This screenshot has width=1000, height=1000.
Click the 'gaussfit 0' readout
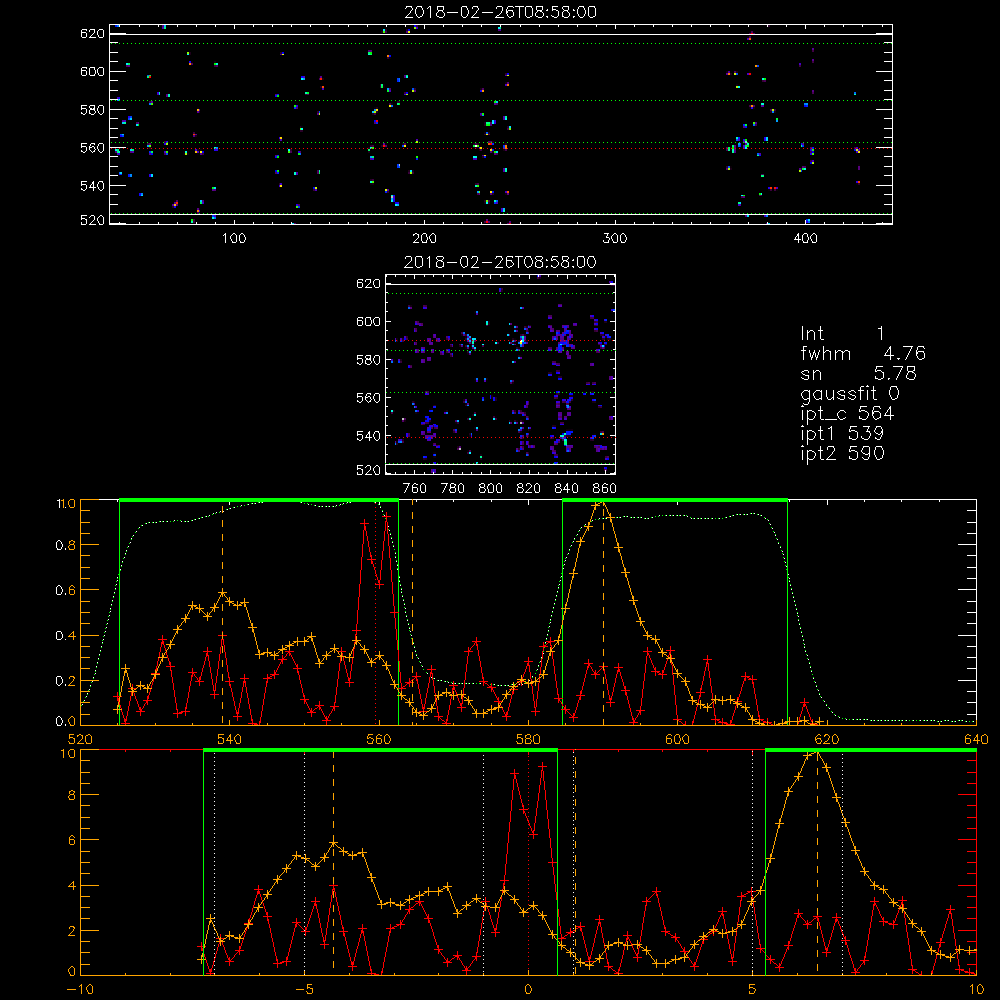[x=850, y=394]
